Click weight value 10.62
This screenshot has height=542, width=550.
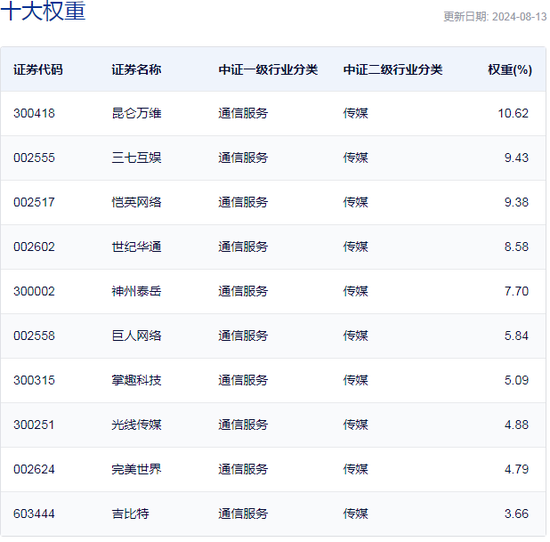[513, 113]
